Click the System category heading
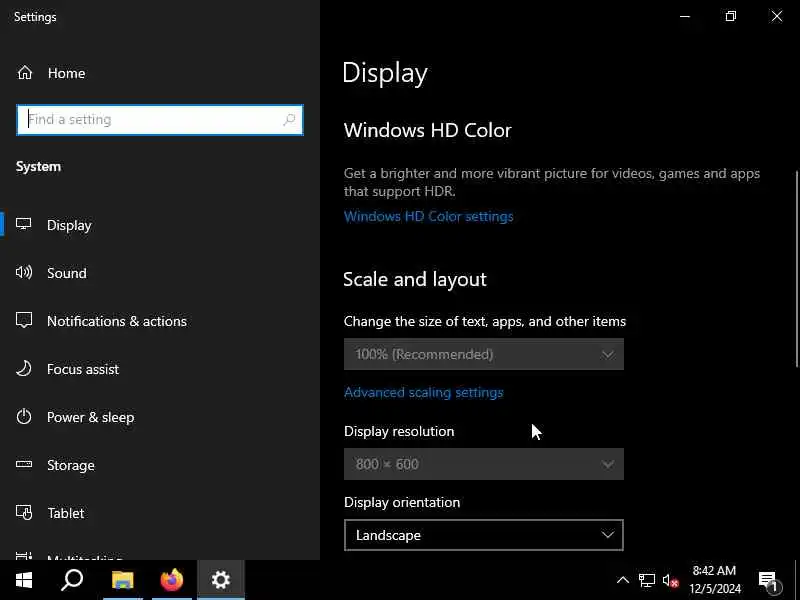800x600 pixels. coord(38,166)
